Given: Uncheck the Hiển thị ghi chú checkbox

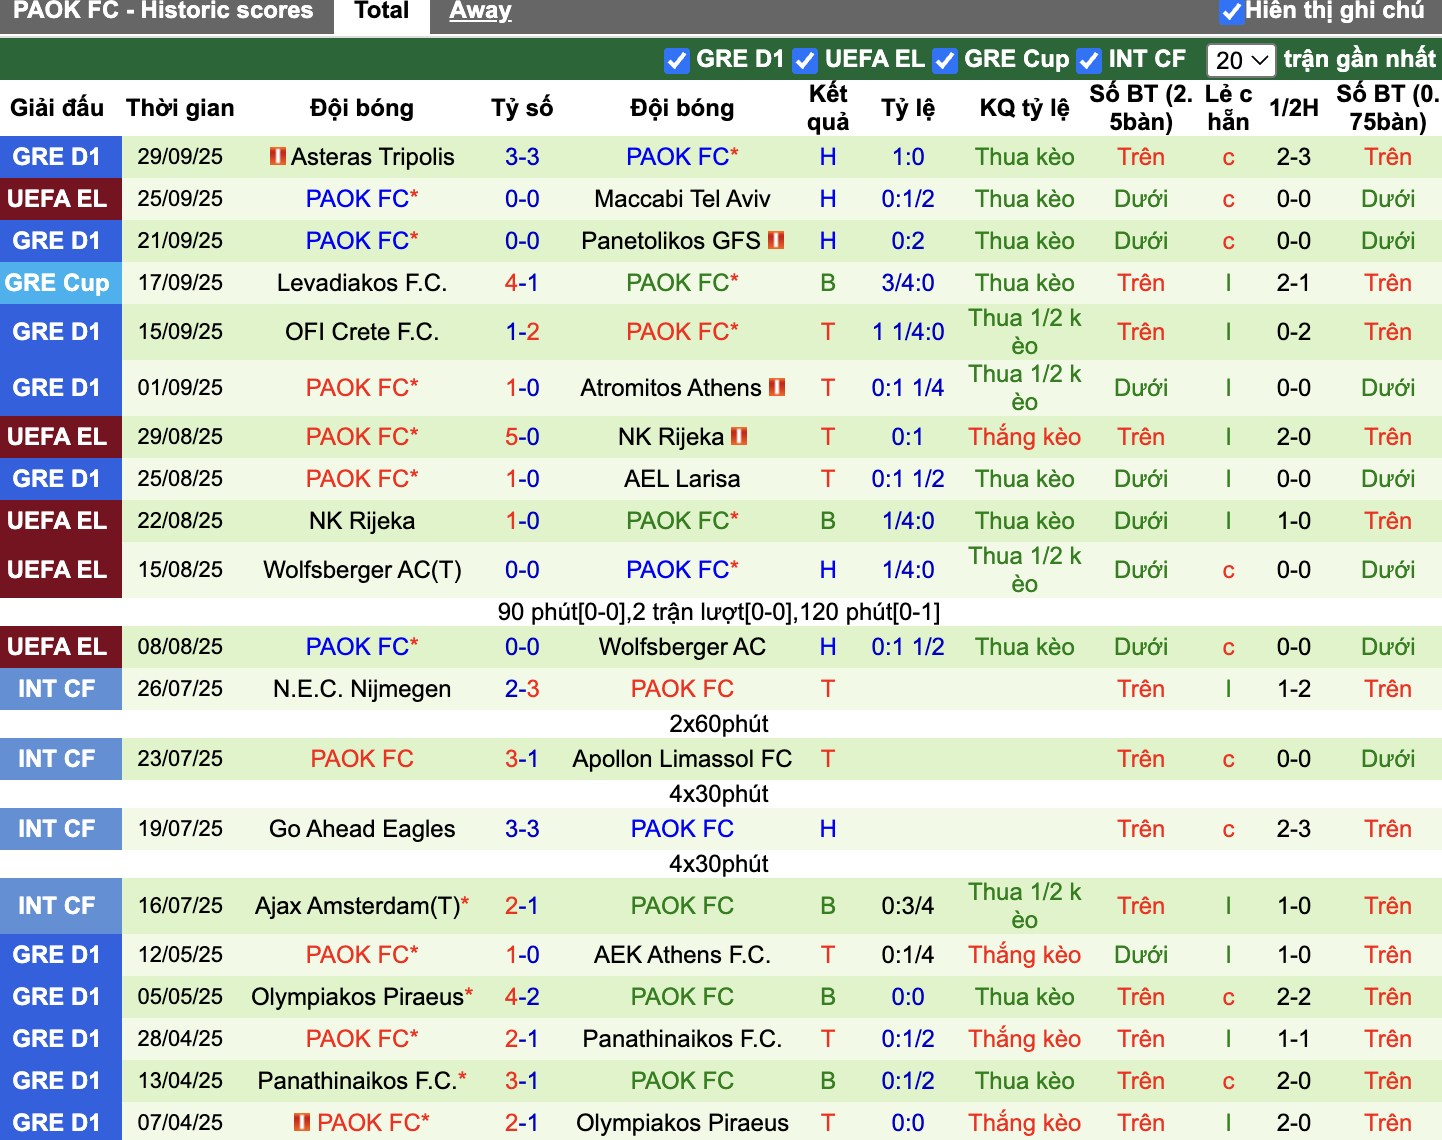Looking at the screenshot, I should pos(1232,12).
